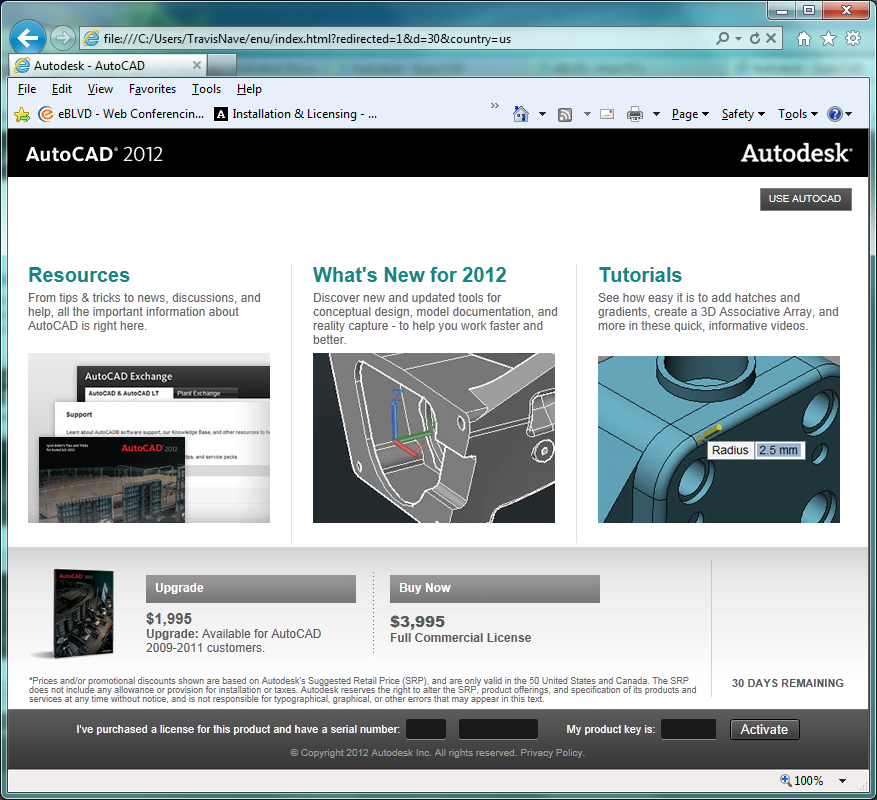The image size is (877, 800).
Task: Close the Autodesk - AutoCAD tab
Action: (197, 65)
